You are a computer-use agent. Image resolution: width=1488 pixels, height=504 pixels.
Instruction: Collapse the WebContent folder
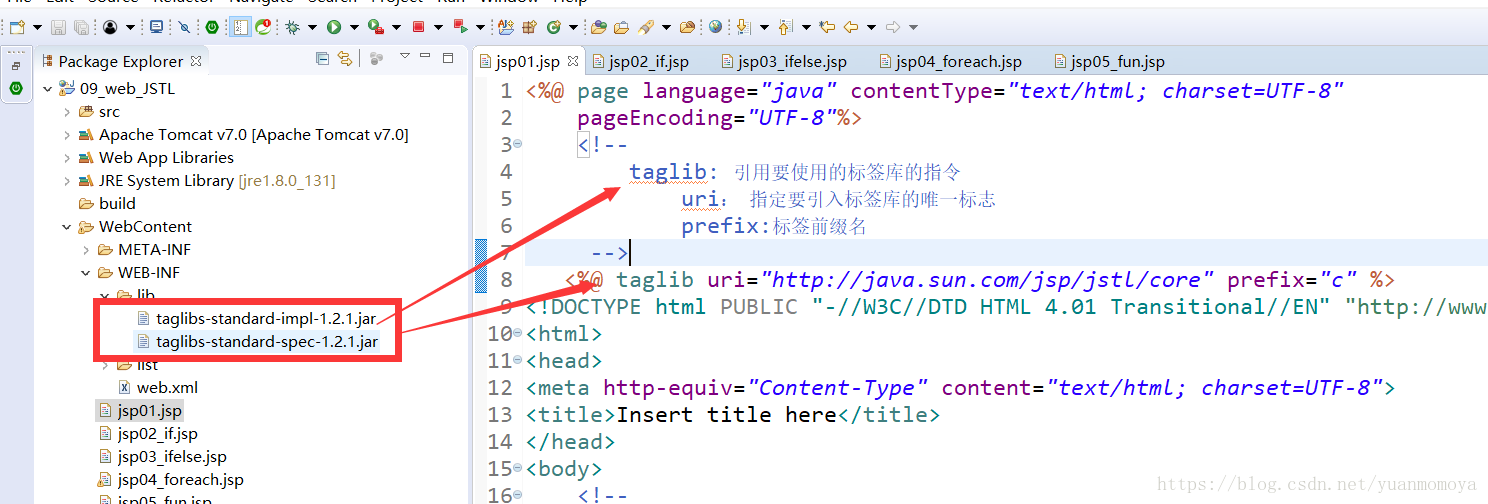[x=67, y=227]
